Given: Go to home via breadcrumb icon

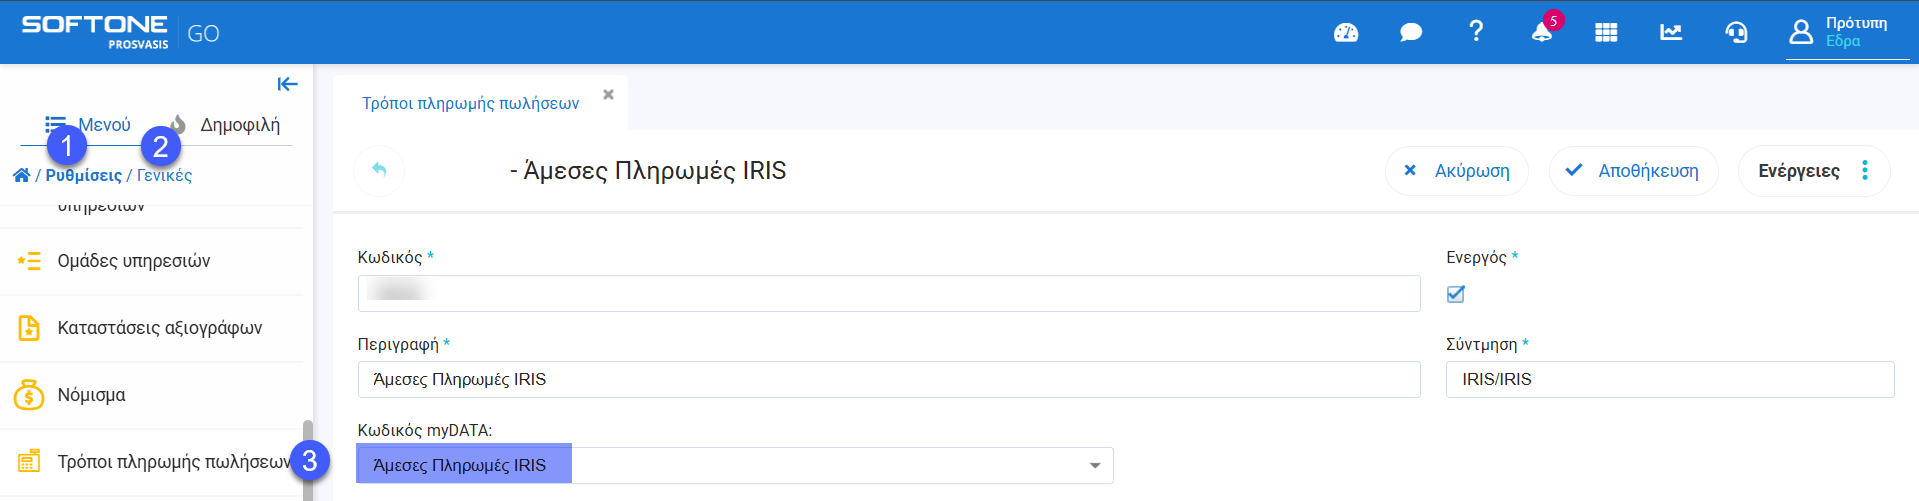Looking at the screenshot, I should (21, 176).
